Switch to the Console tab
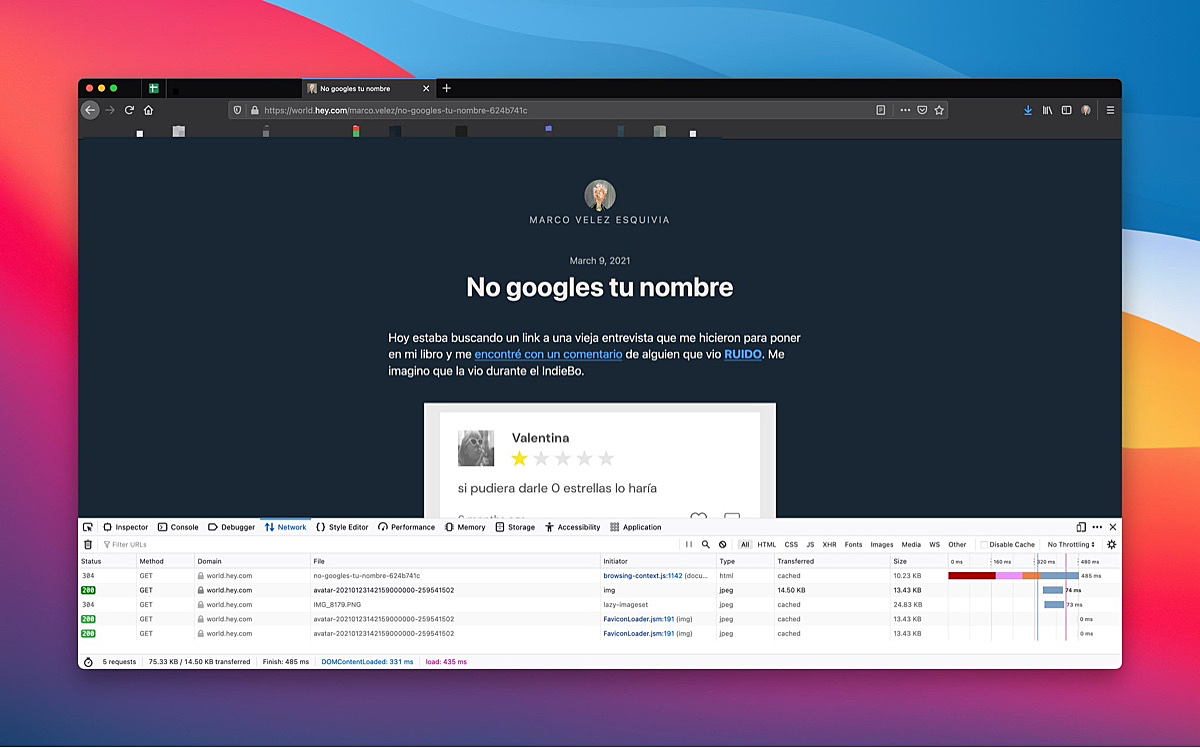This screenshot has height=748, width=1200. coord(178,527)
